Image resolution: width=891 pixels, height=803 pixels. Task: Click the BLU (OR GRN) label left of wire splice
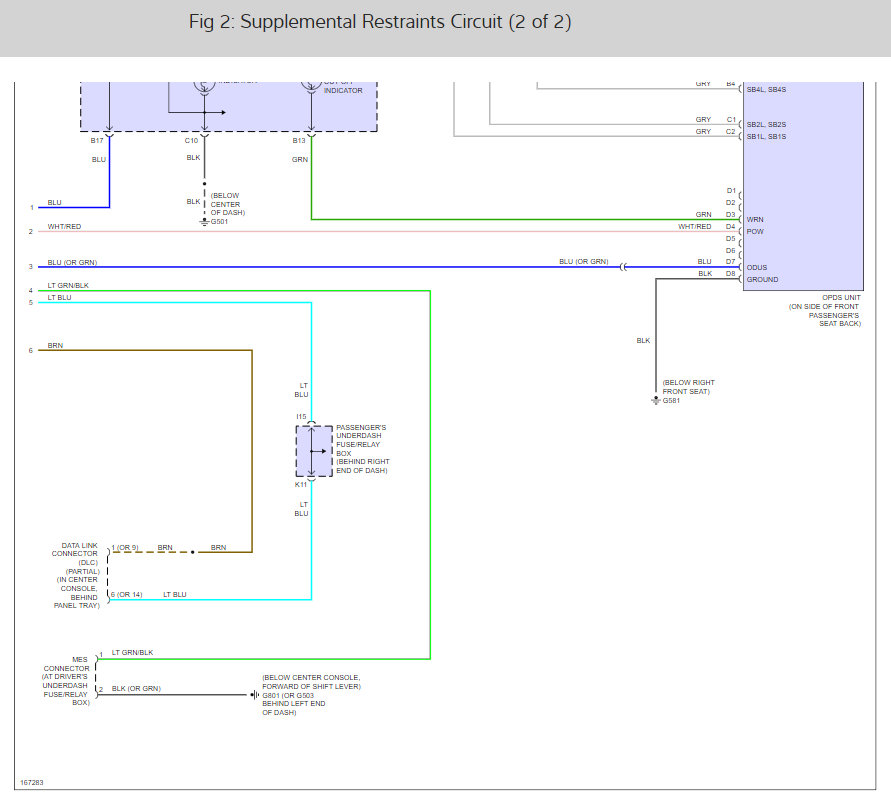pos(584,261)
